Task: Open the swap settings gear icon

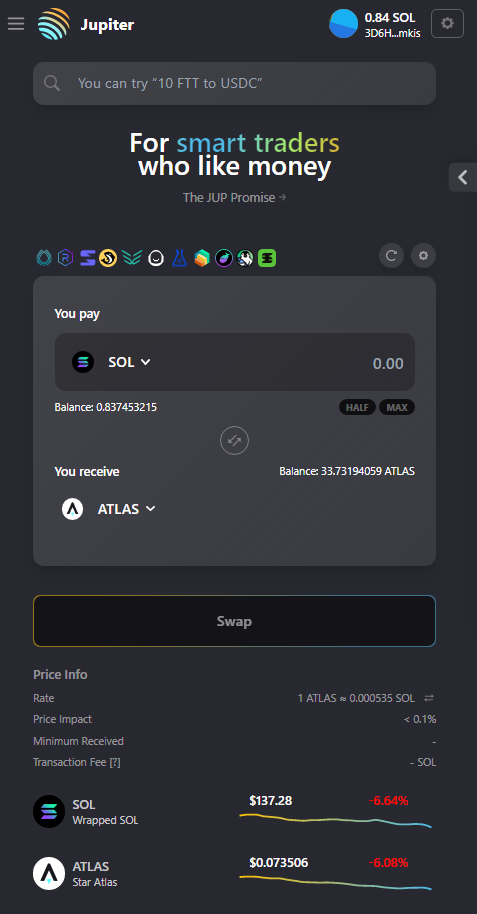Action: [x=423, y=255]
